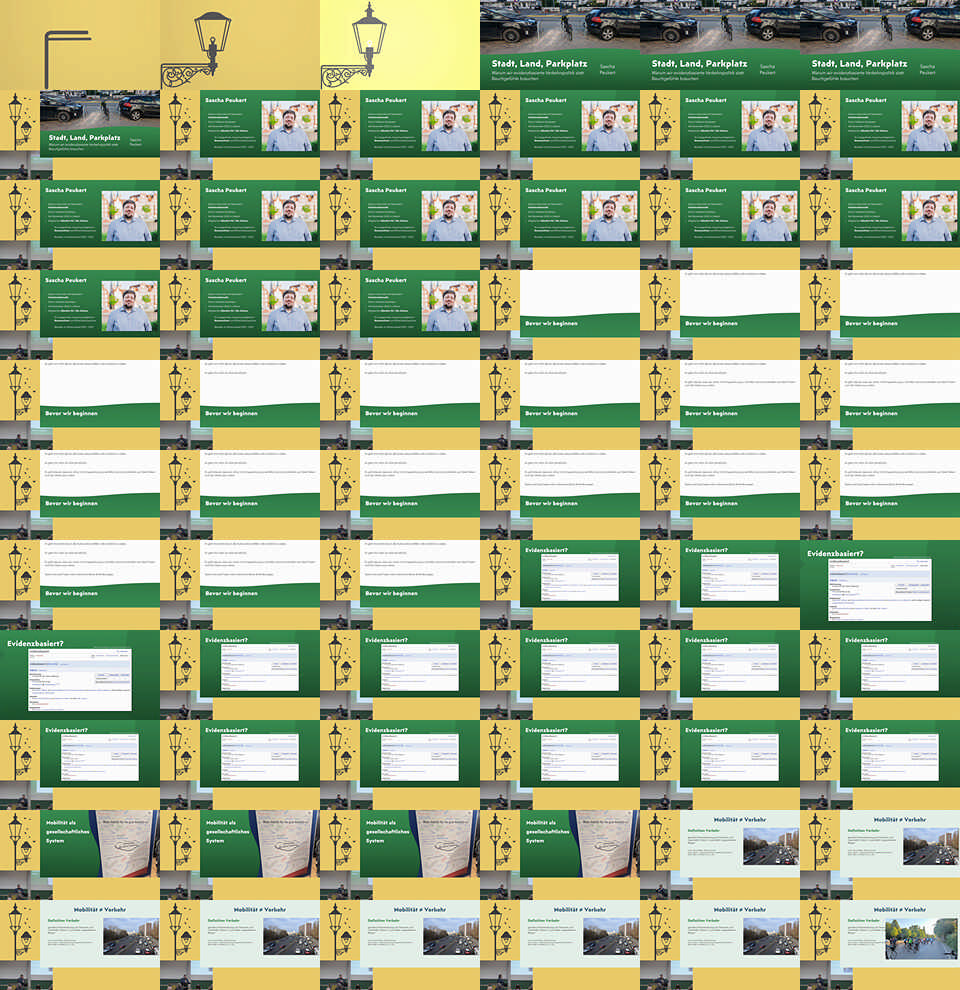Click the middle full-frame 'Stadt, Land, Parkplatz' thumbnail
This screenshot has height=990, width=960.
[720, 45]
